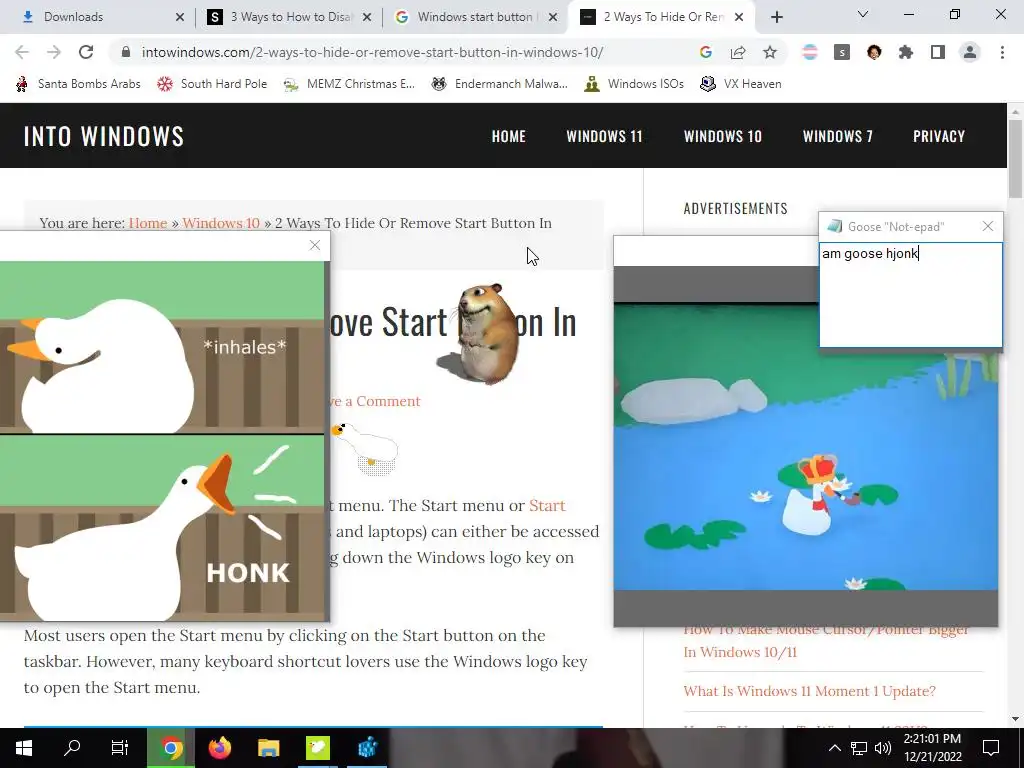The image size is (1024, 768).
Task: Open HOME in site navigation
Action: coord(509,136)
